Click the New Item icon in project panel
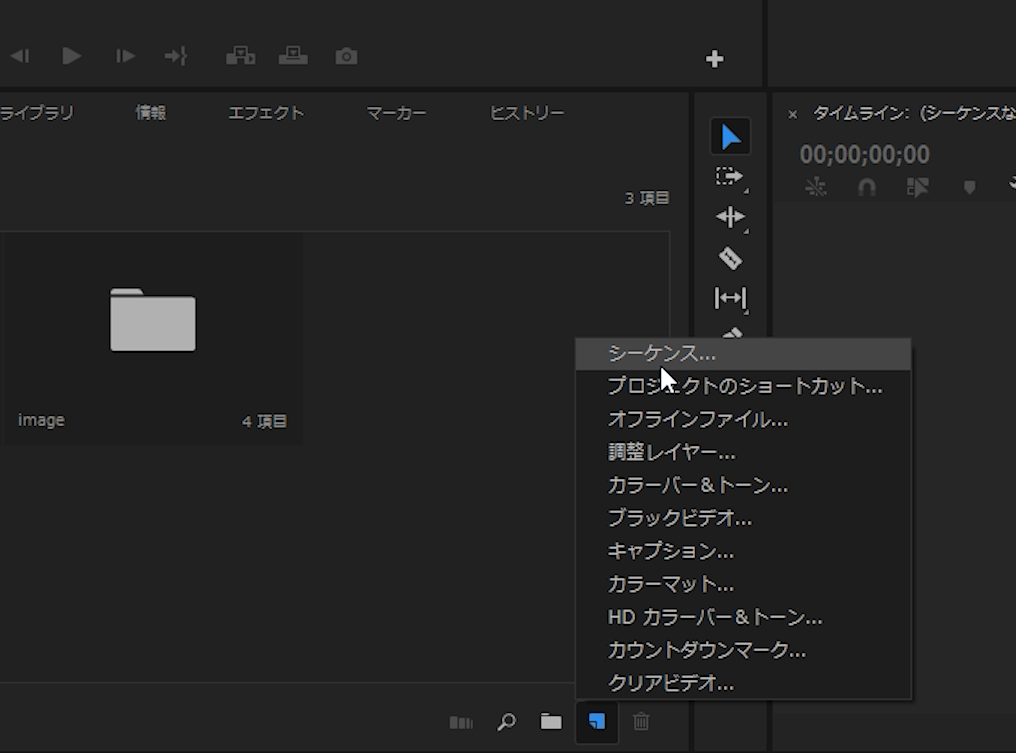This screenshot has height=753, width=1016. tap(597, 721)
